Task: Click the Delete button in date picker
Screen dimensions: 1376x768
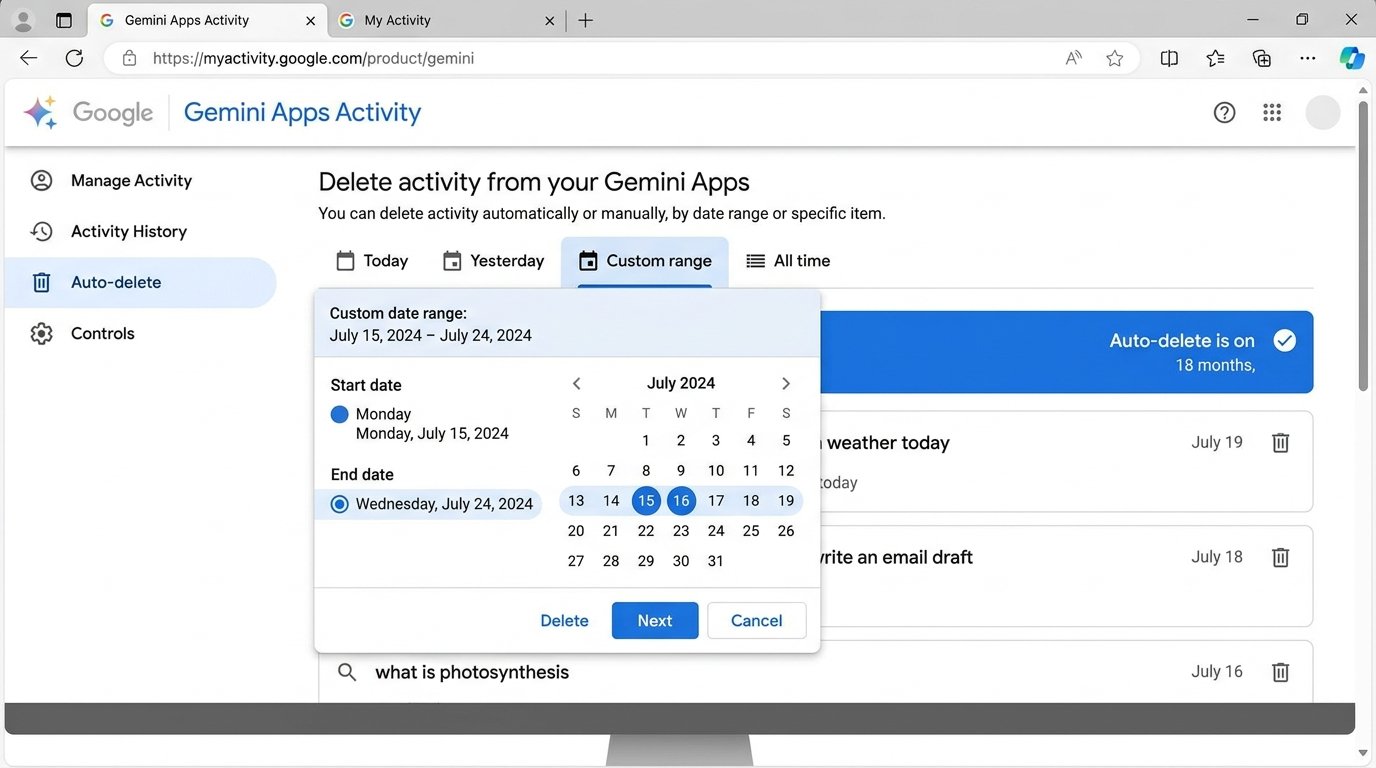Action: tap(564, 621)
